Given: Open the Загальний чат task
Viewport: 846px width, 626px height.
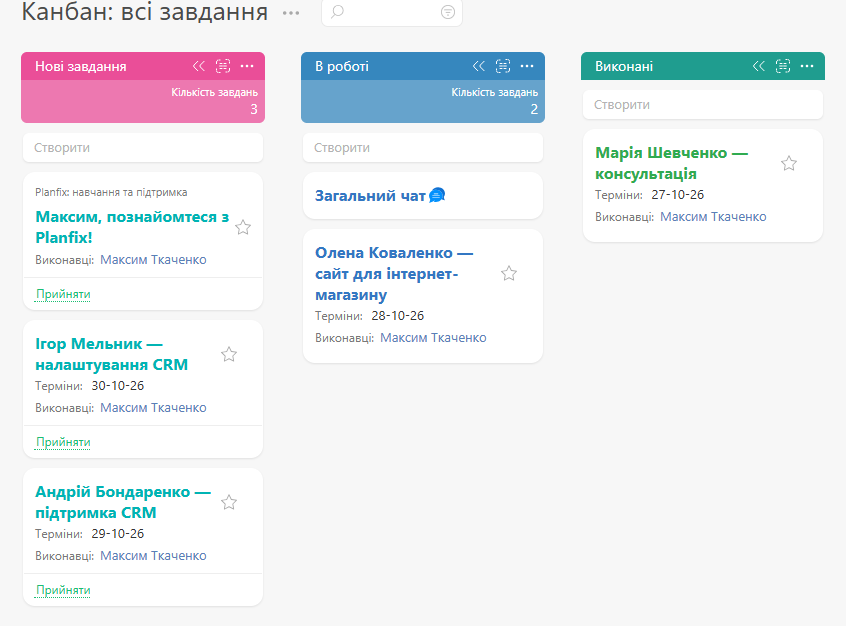Looking at the screenshot, I should point(370,195).
